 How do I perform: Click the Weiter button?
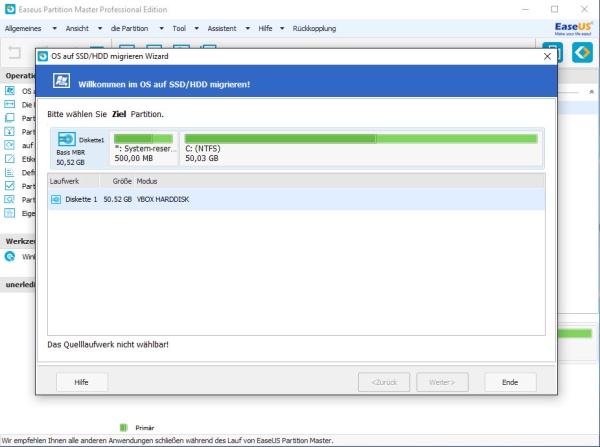pos(442,382)
